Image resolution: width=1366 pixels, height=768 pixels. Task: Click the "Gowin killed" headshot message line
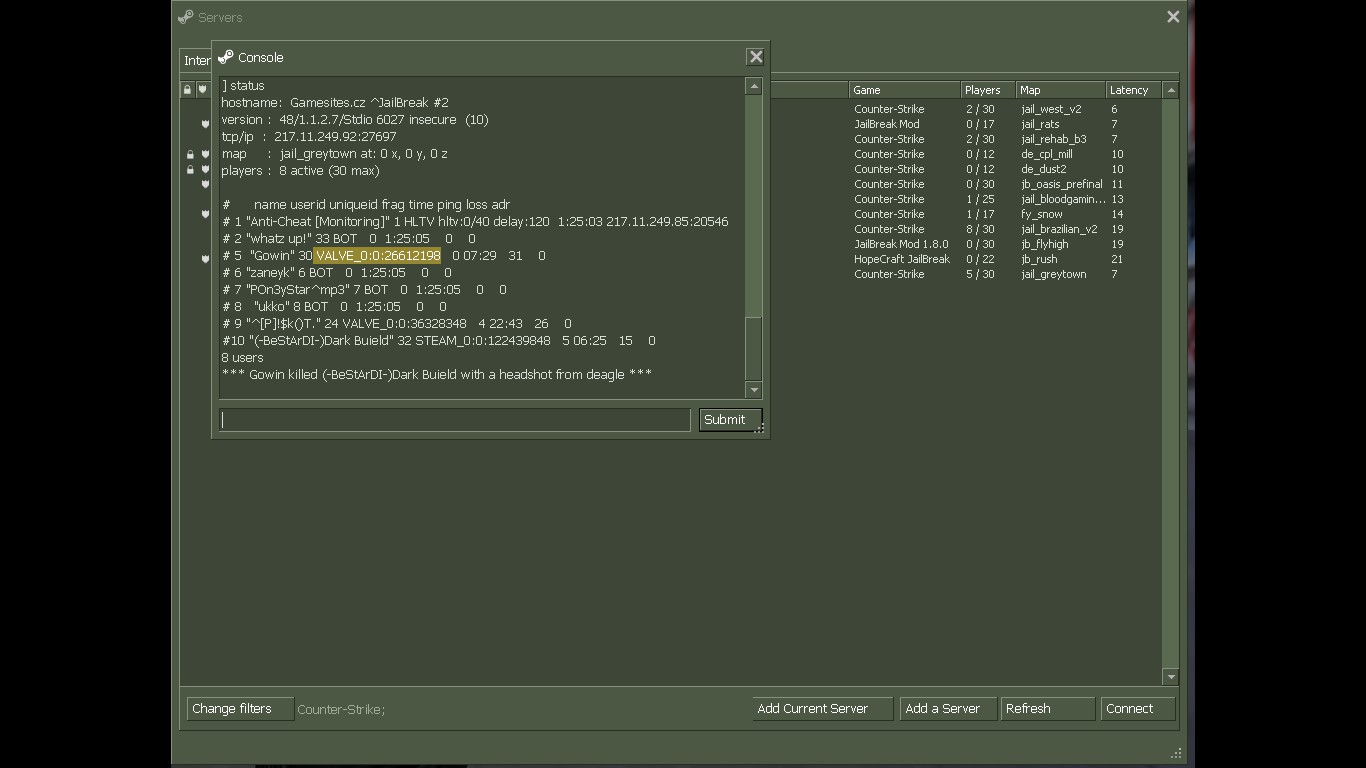437,375
